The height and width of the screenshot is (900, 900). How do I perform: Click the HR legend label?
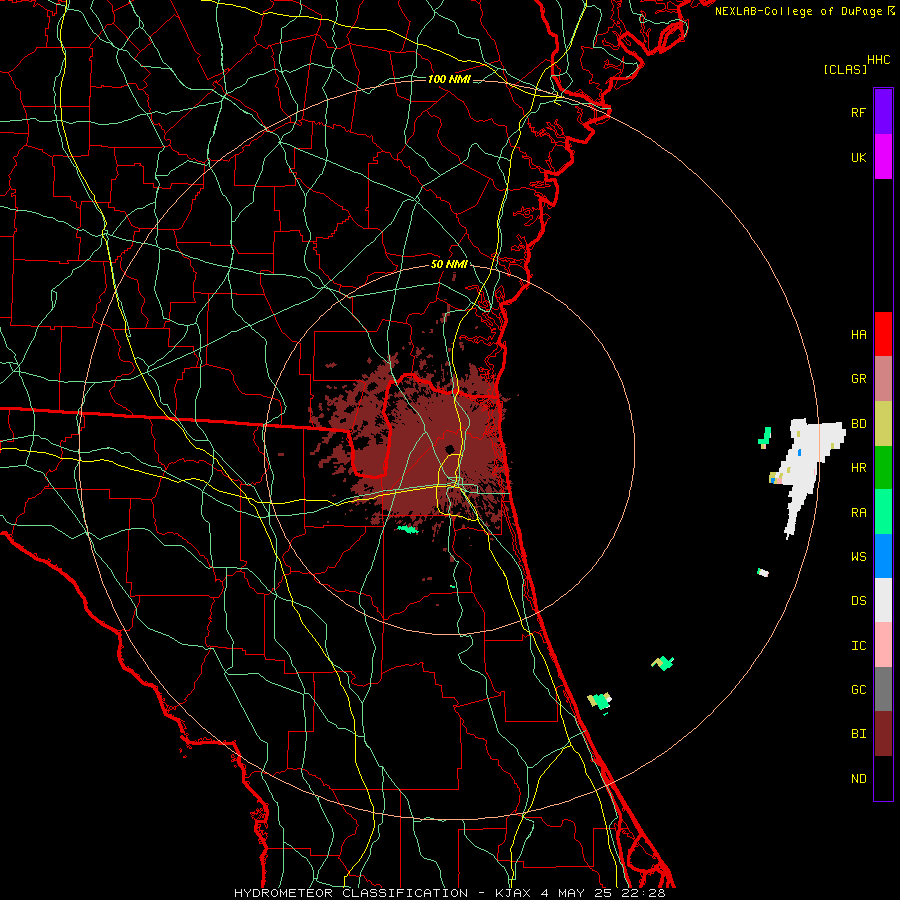858,468
